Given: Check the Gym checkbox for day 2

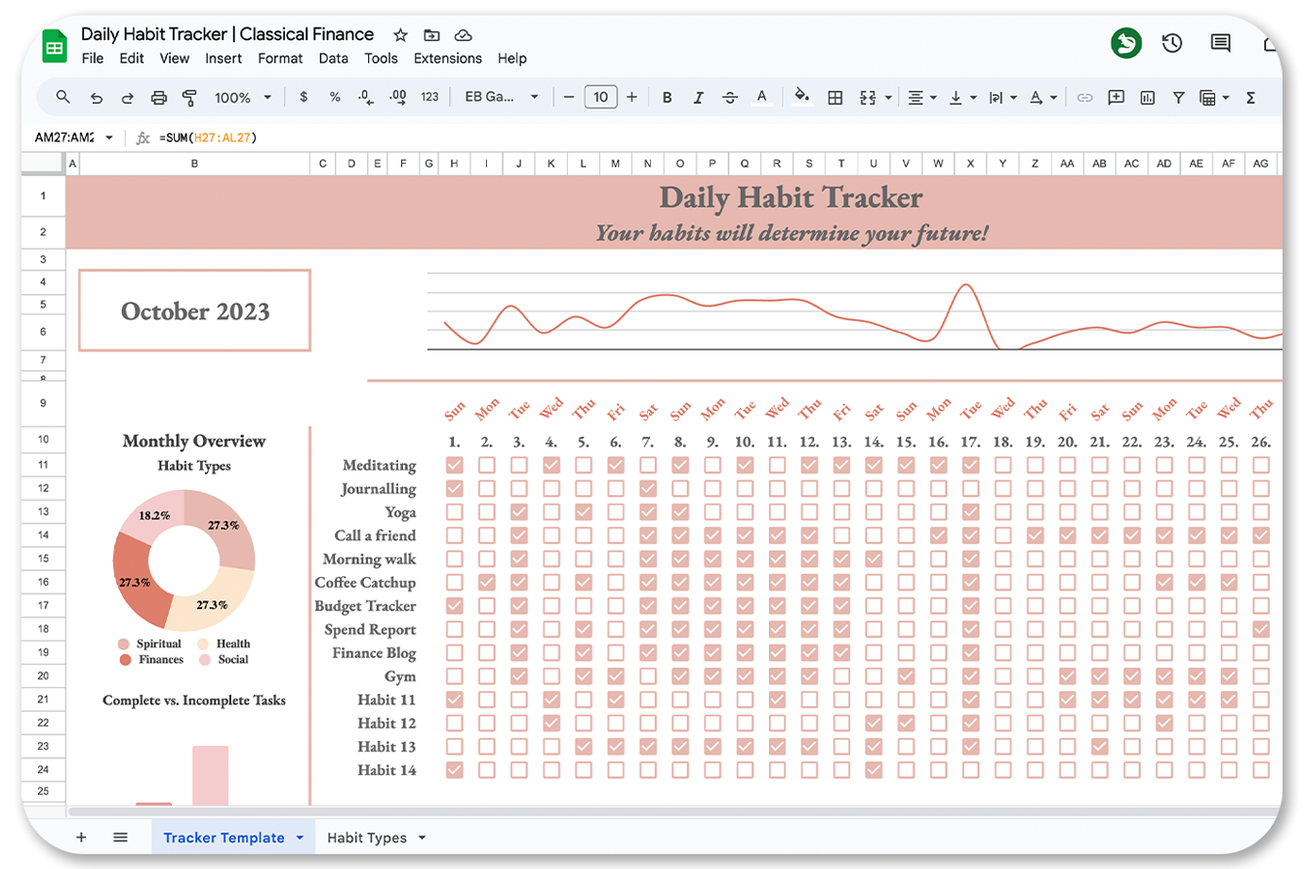Looking at the screenshot, I should pos(488,676).
